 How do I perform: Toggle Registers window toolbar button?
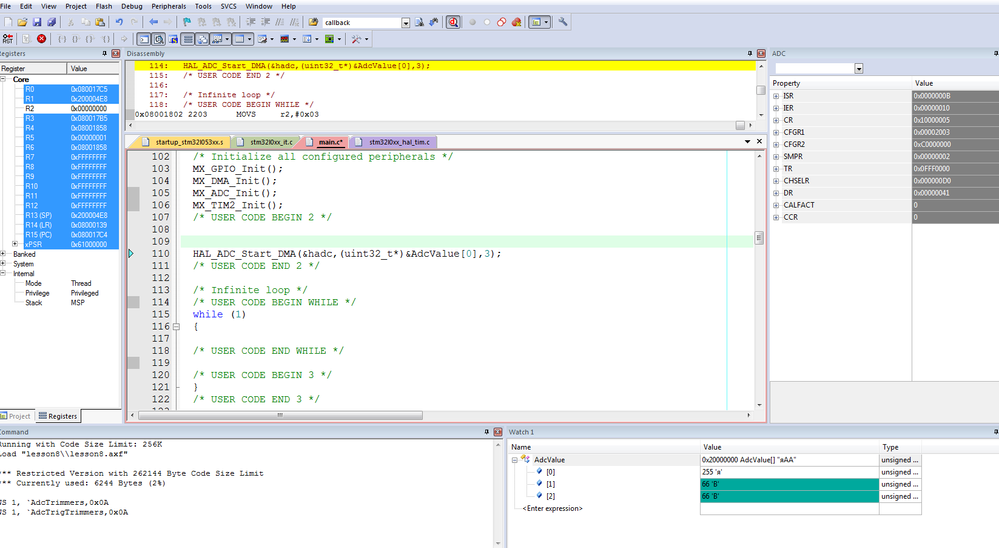click(187, 39)
